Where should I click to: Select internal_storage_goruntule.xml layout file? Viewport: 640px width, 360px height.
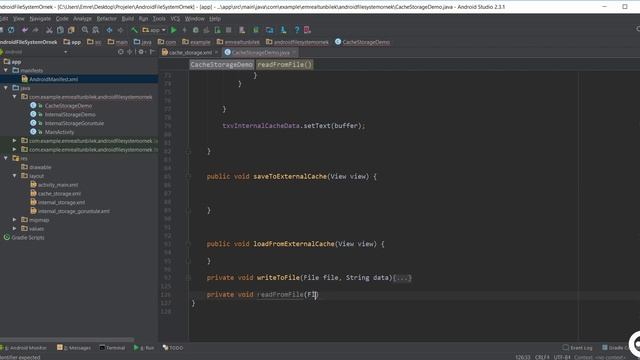[x=73, y=211]
